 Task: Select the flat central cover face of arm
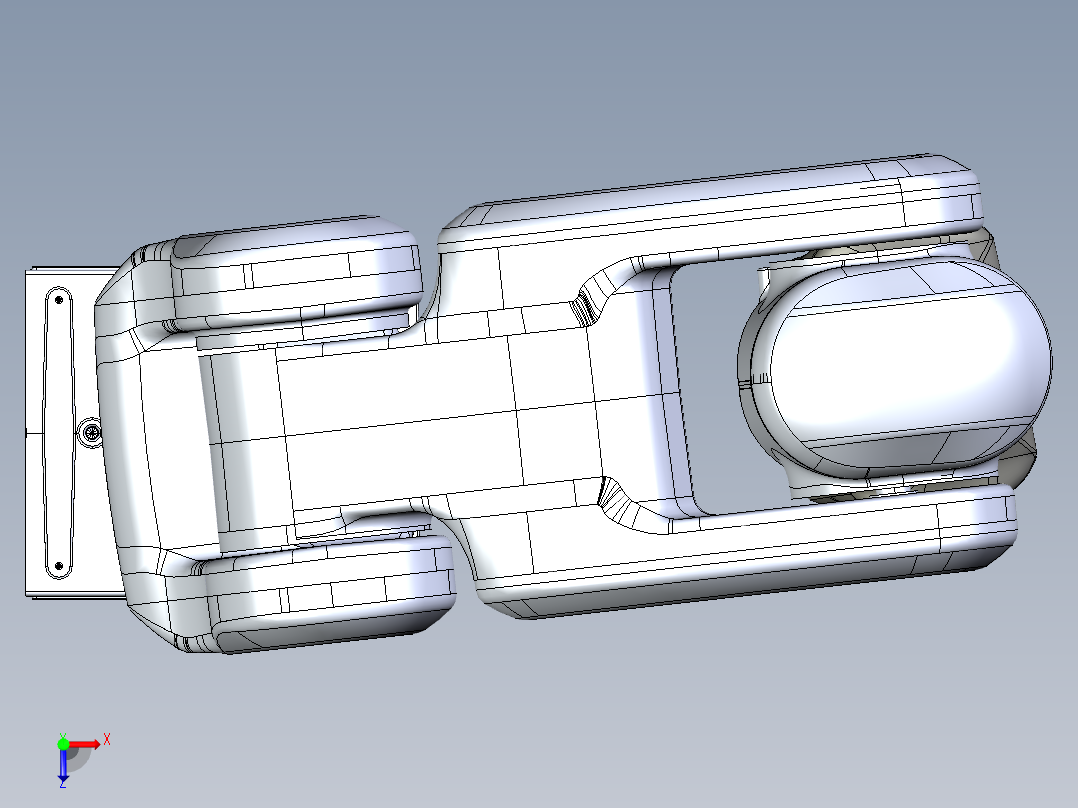coord(399,423)
